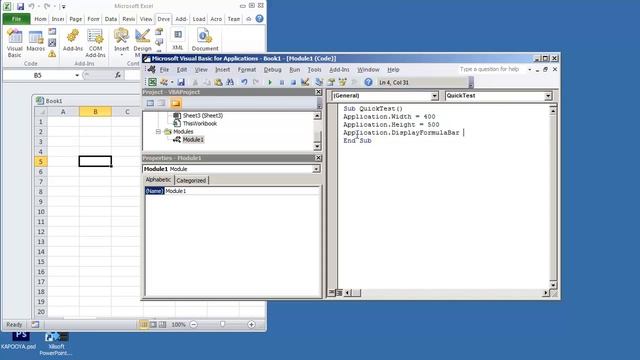Click Excel Help question mark icon
The height and width of the screenshot is (360, 640).
(x=260, y=19)
